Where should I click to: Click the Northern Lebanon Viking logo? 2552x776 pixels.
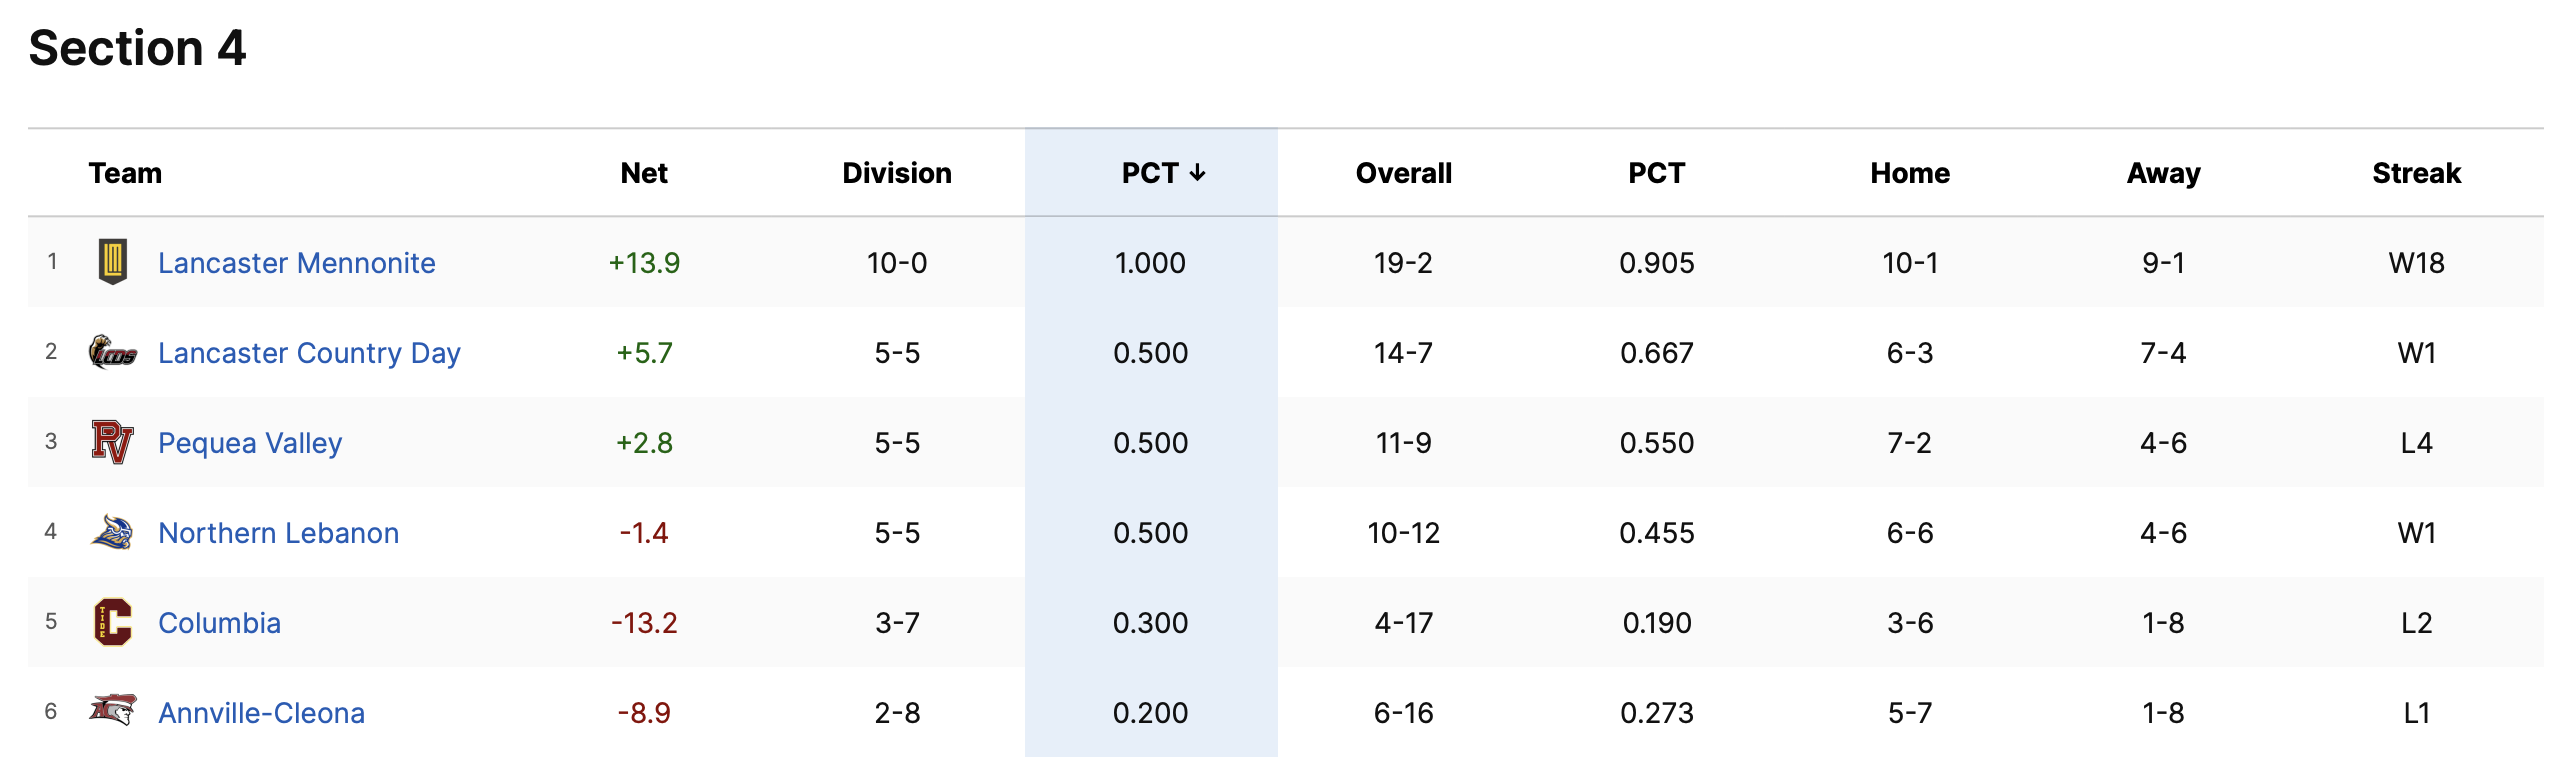[x=113, y=532]
